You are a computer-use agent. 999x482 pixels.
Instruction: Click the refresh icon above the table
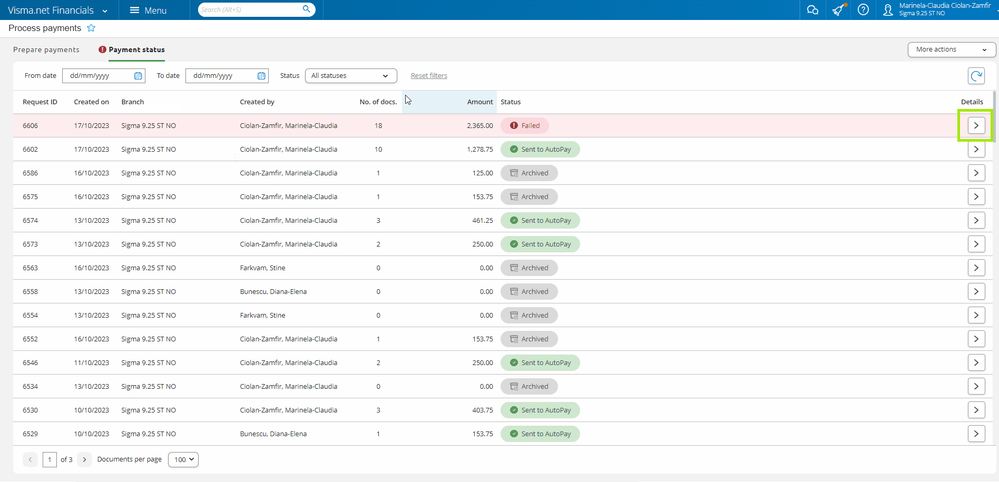pyautogui.click(x=976, y=76)
